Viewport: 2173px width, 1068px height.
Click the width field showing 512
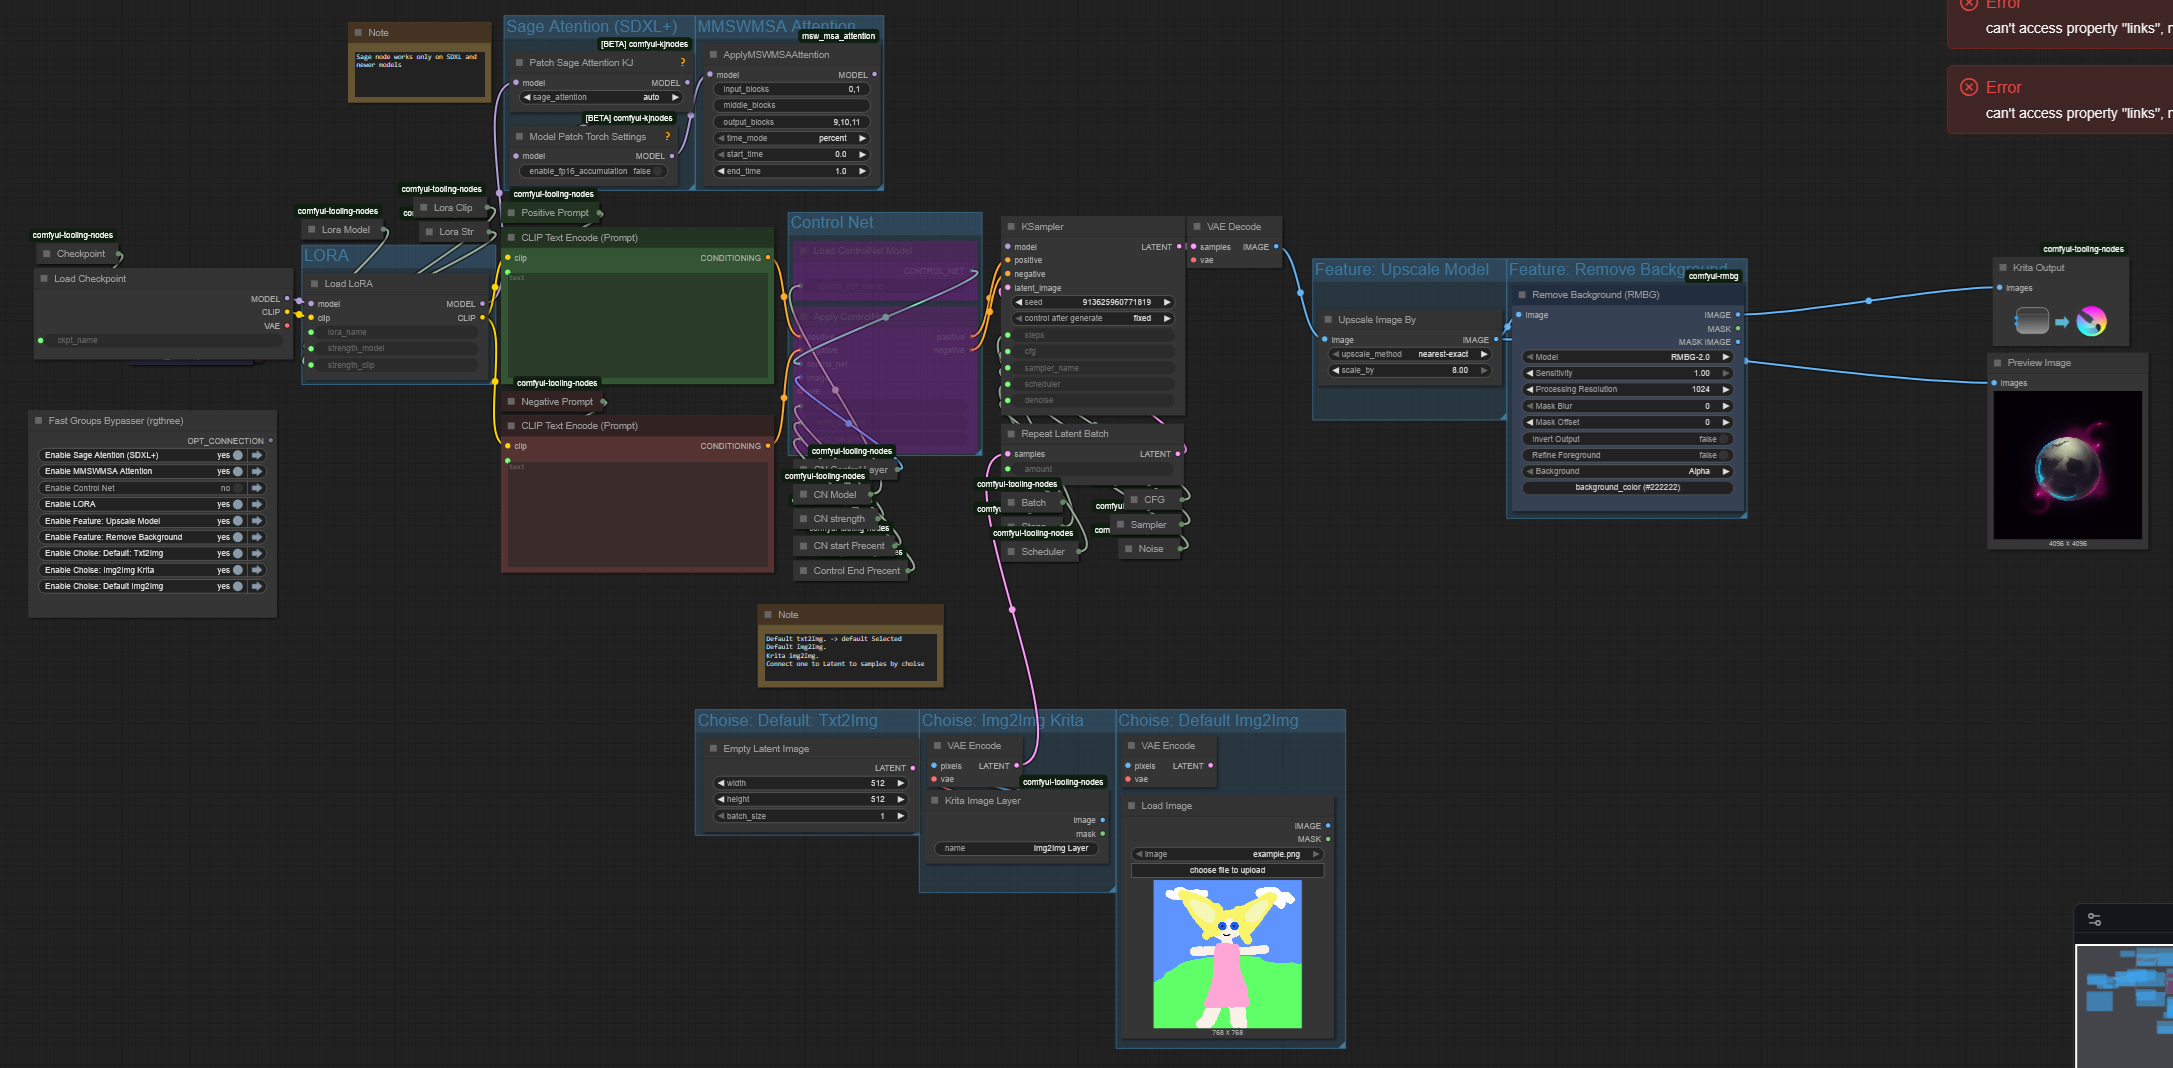[x=810, y=783]
